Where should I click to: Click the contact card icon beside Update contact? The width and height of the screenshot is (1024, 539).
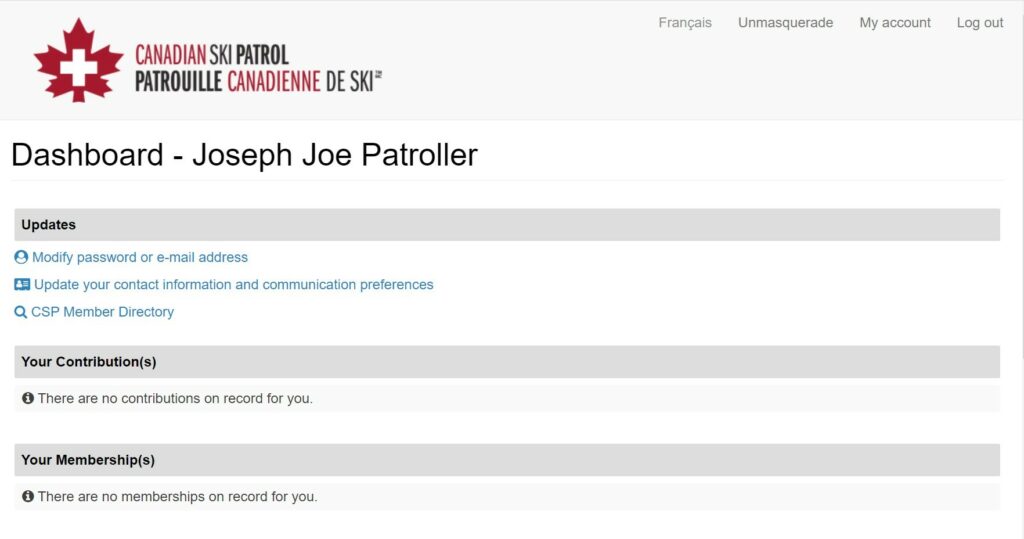coord(22,285)
